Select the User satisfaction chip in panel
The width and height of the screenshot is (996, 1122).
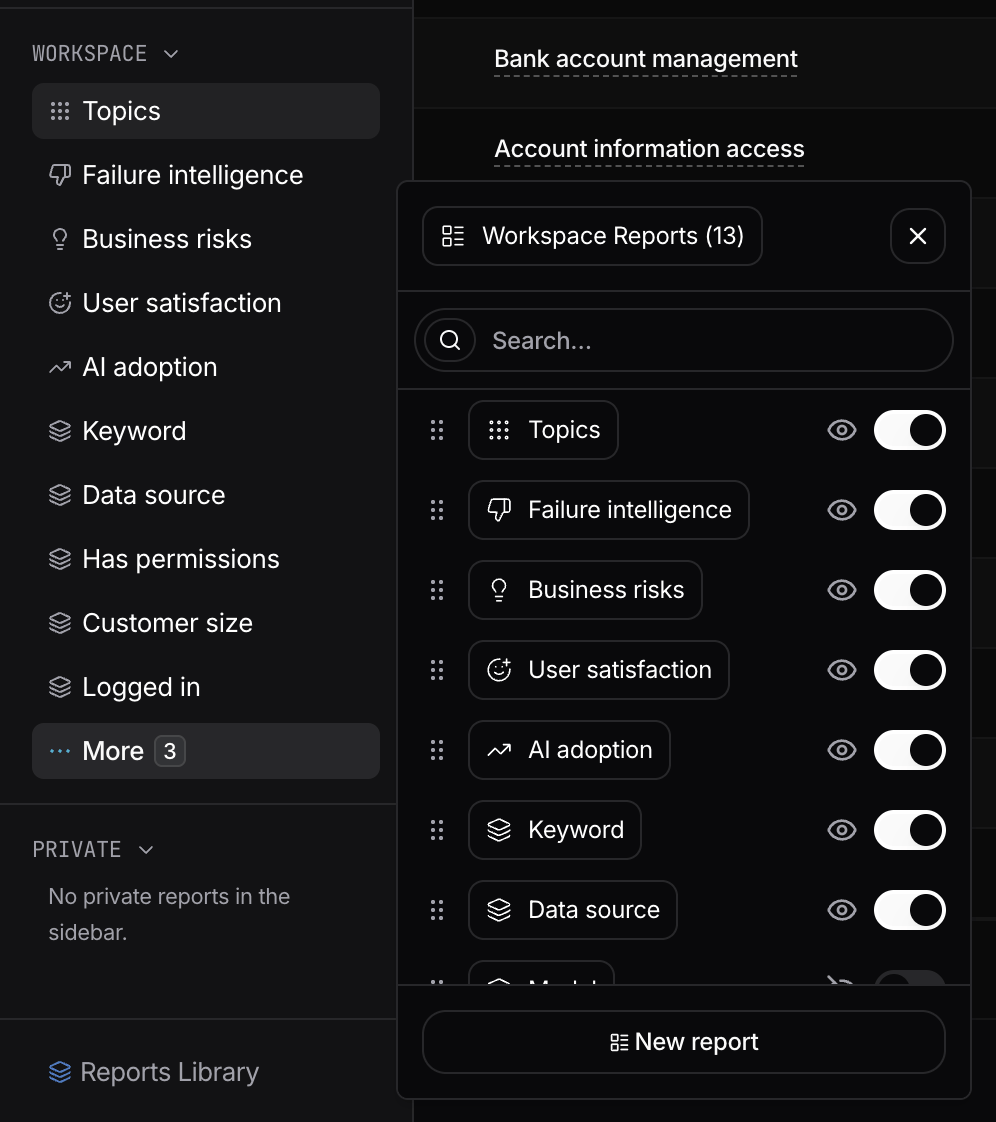pyautogui.click(x=599, y=670)
